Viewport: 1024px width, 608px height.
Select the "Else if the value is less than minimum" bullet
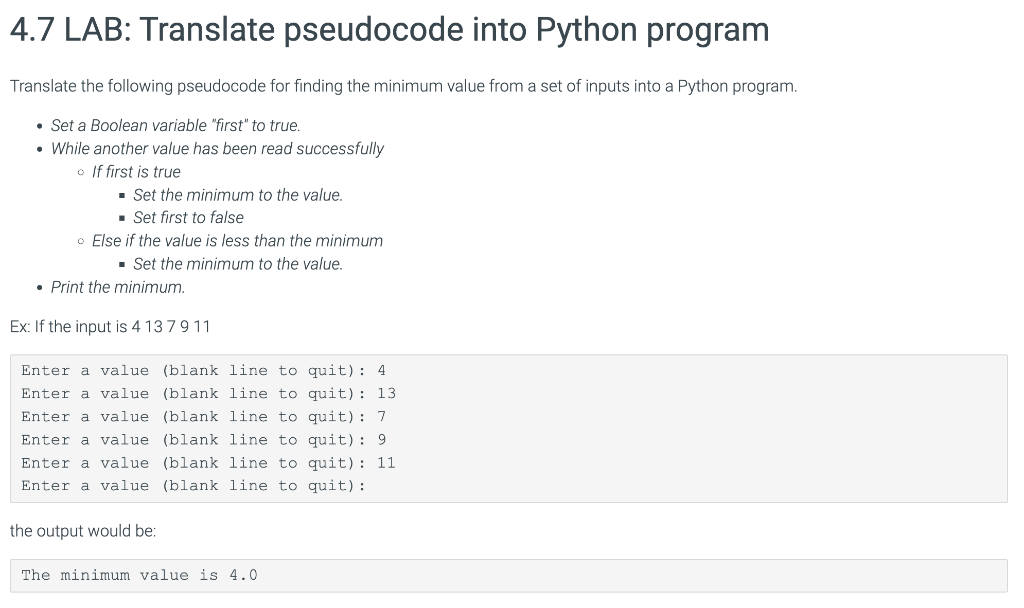pyautogui.click(x=237, y=240)
